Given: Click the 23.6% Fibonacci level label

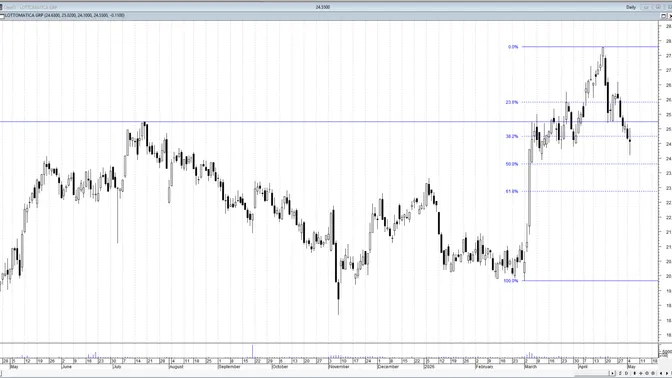Looking at the screenshot, I should click(x=512, y=102).
